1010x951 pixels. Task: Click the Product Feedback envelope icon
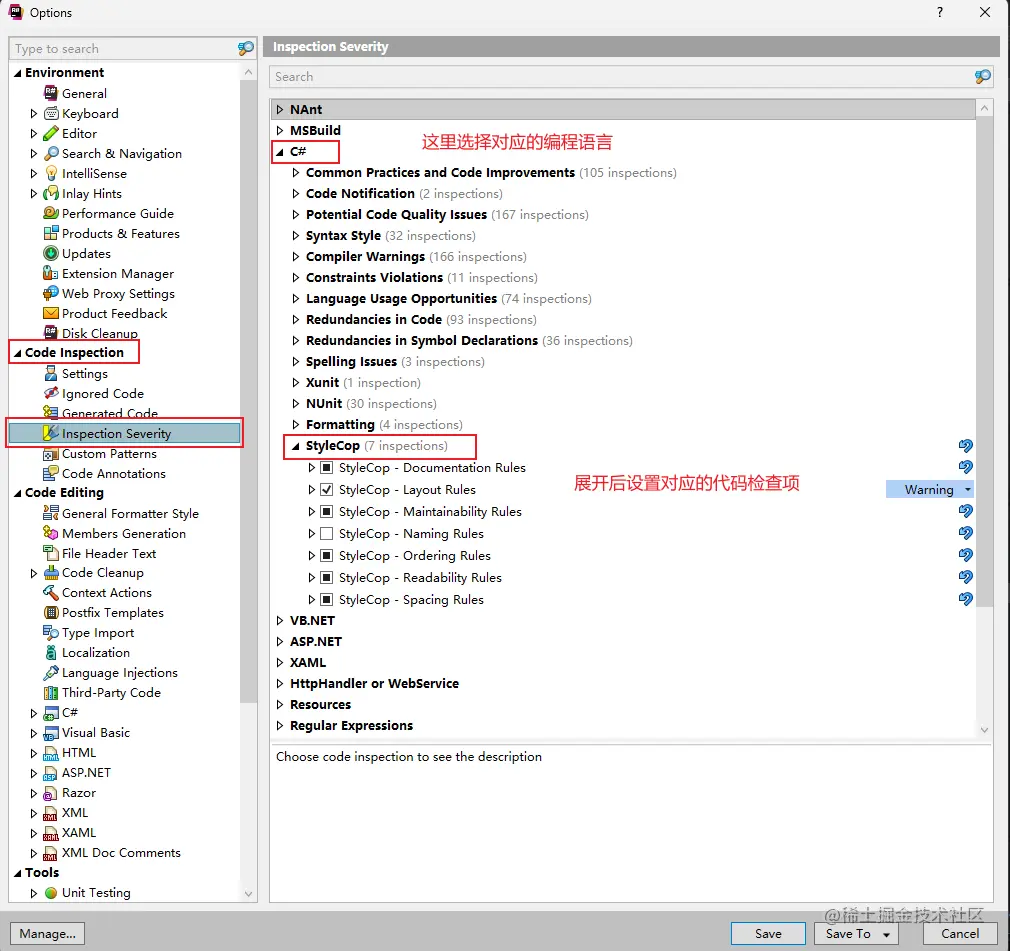(51, 313)
